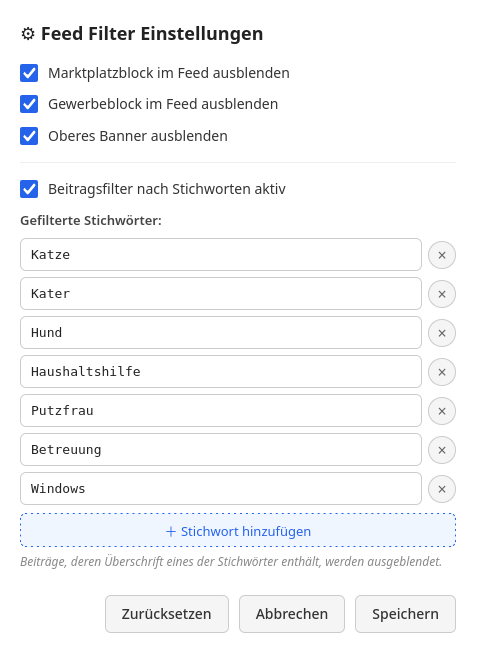The image size is (477, 649).
Task: Delete the Haushaltshilfe keyword with X
Action: pos(442,372)
